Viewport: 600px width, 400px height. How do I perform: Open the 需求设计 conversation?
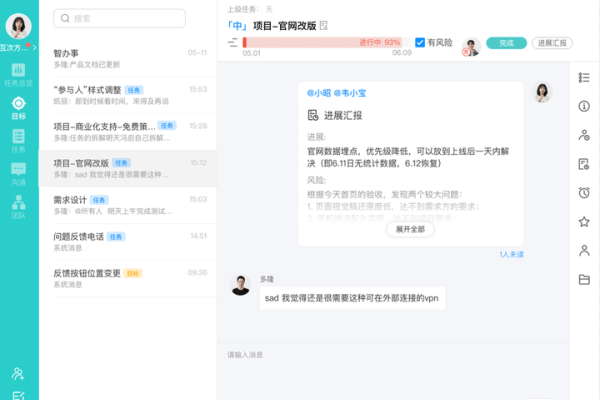coord(130,205)
